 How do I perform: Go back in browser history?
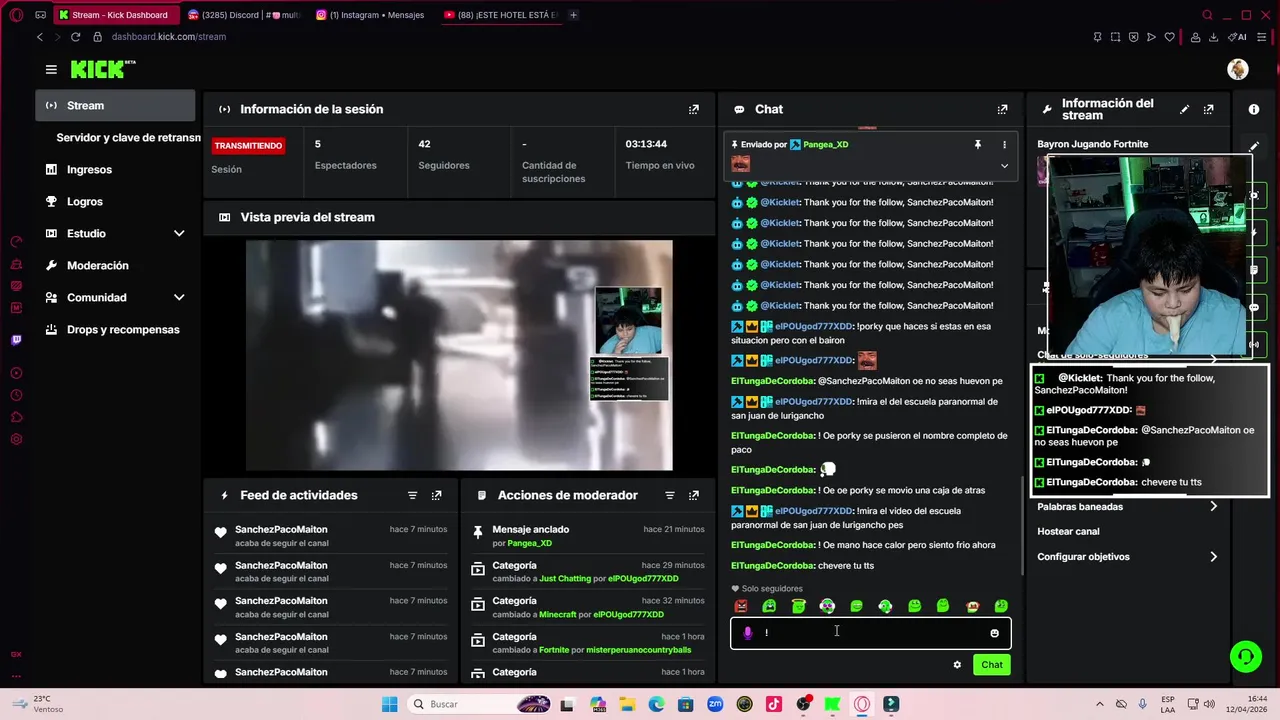(40, 37)
